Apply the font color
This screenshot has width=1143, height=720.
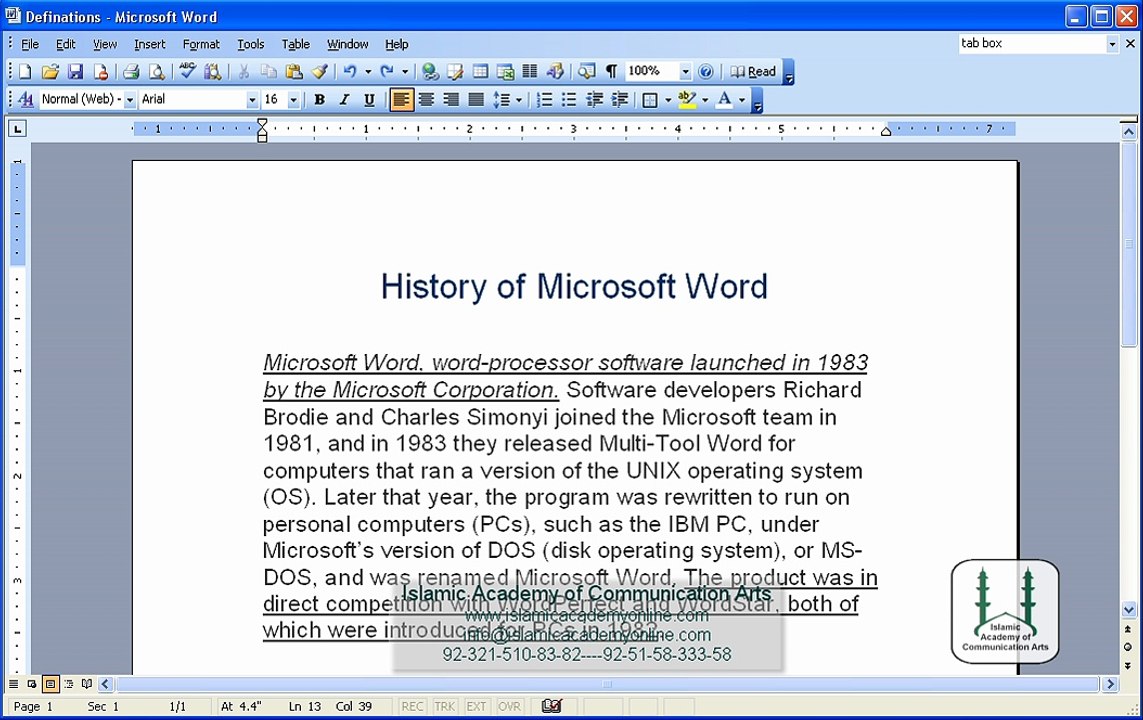724,99
